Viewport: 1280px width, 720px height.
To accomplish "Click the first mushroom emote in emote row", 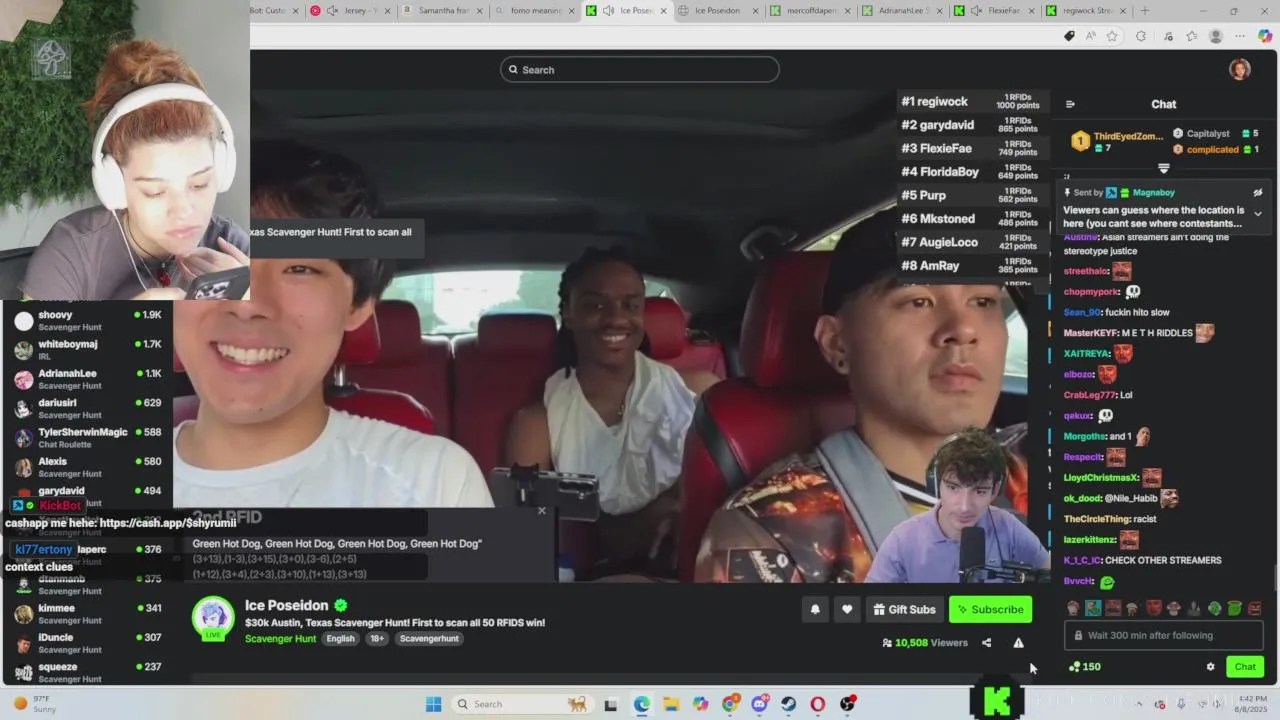I will [x=1073, y=608].
